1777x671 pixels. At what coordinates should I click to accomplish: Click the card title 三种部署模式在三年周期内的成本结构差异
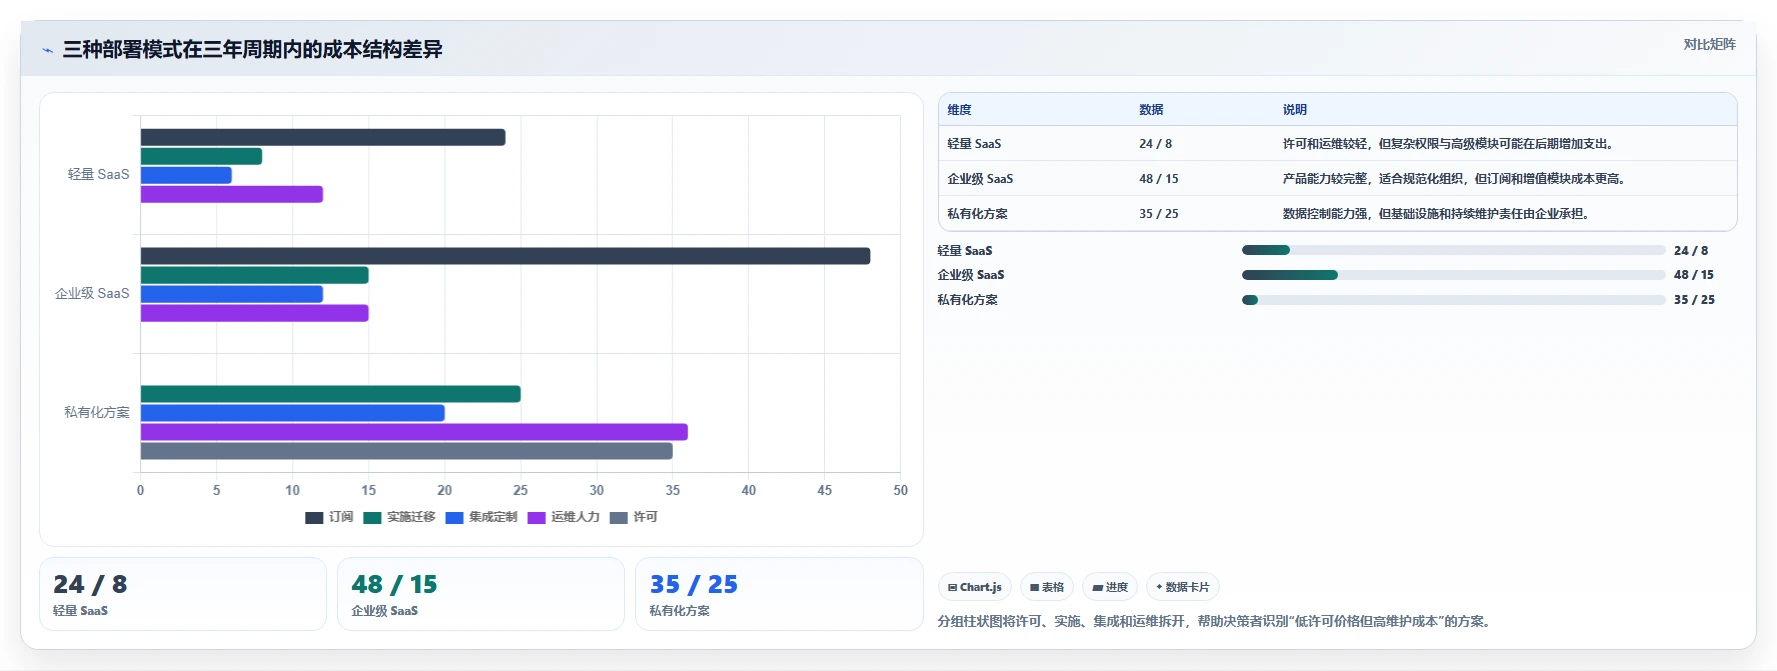click(252, 49)
